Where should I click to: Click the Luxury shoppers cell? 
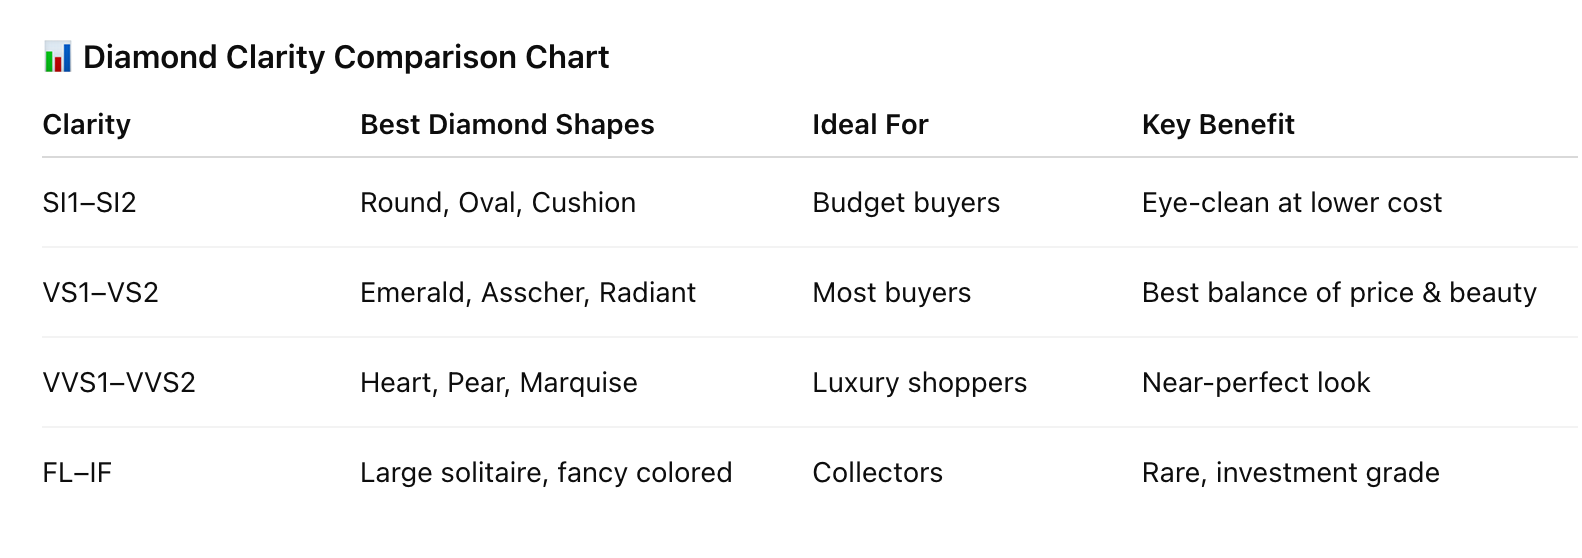[x=920, y=382]
